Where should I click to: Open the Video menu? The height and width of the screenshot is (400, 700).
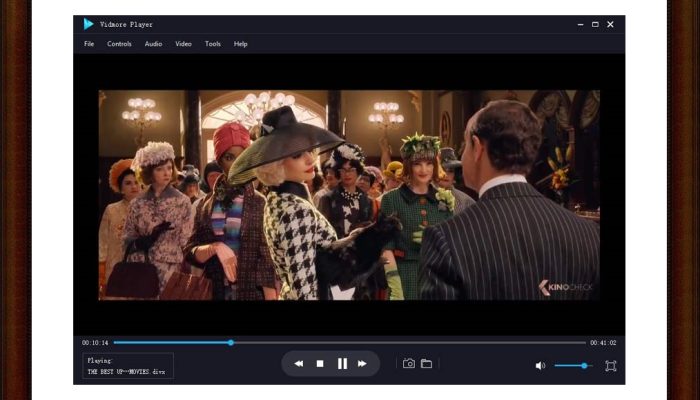point(183,44)
